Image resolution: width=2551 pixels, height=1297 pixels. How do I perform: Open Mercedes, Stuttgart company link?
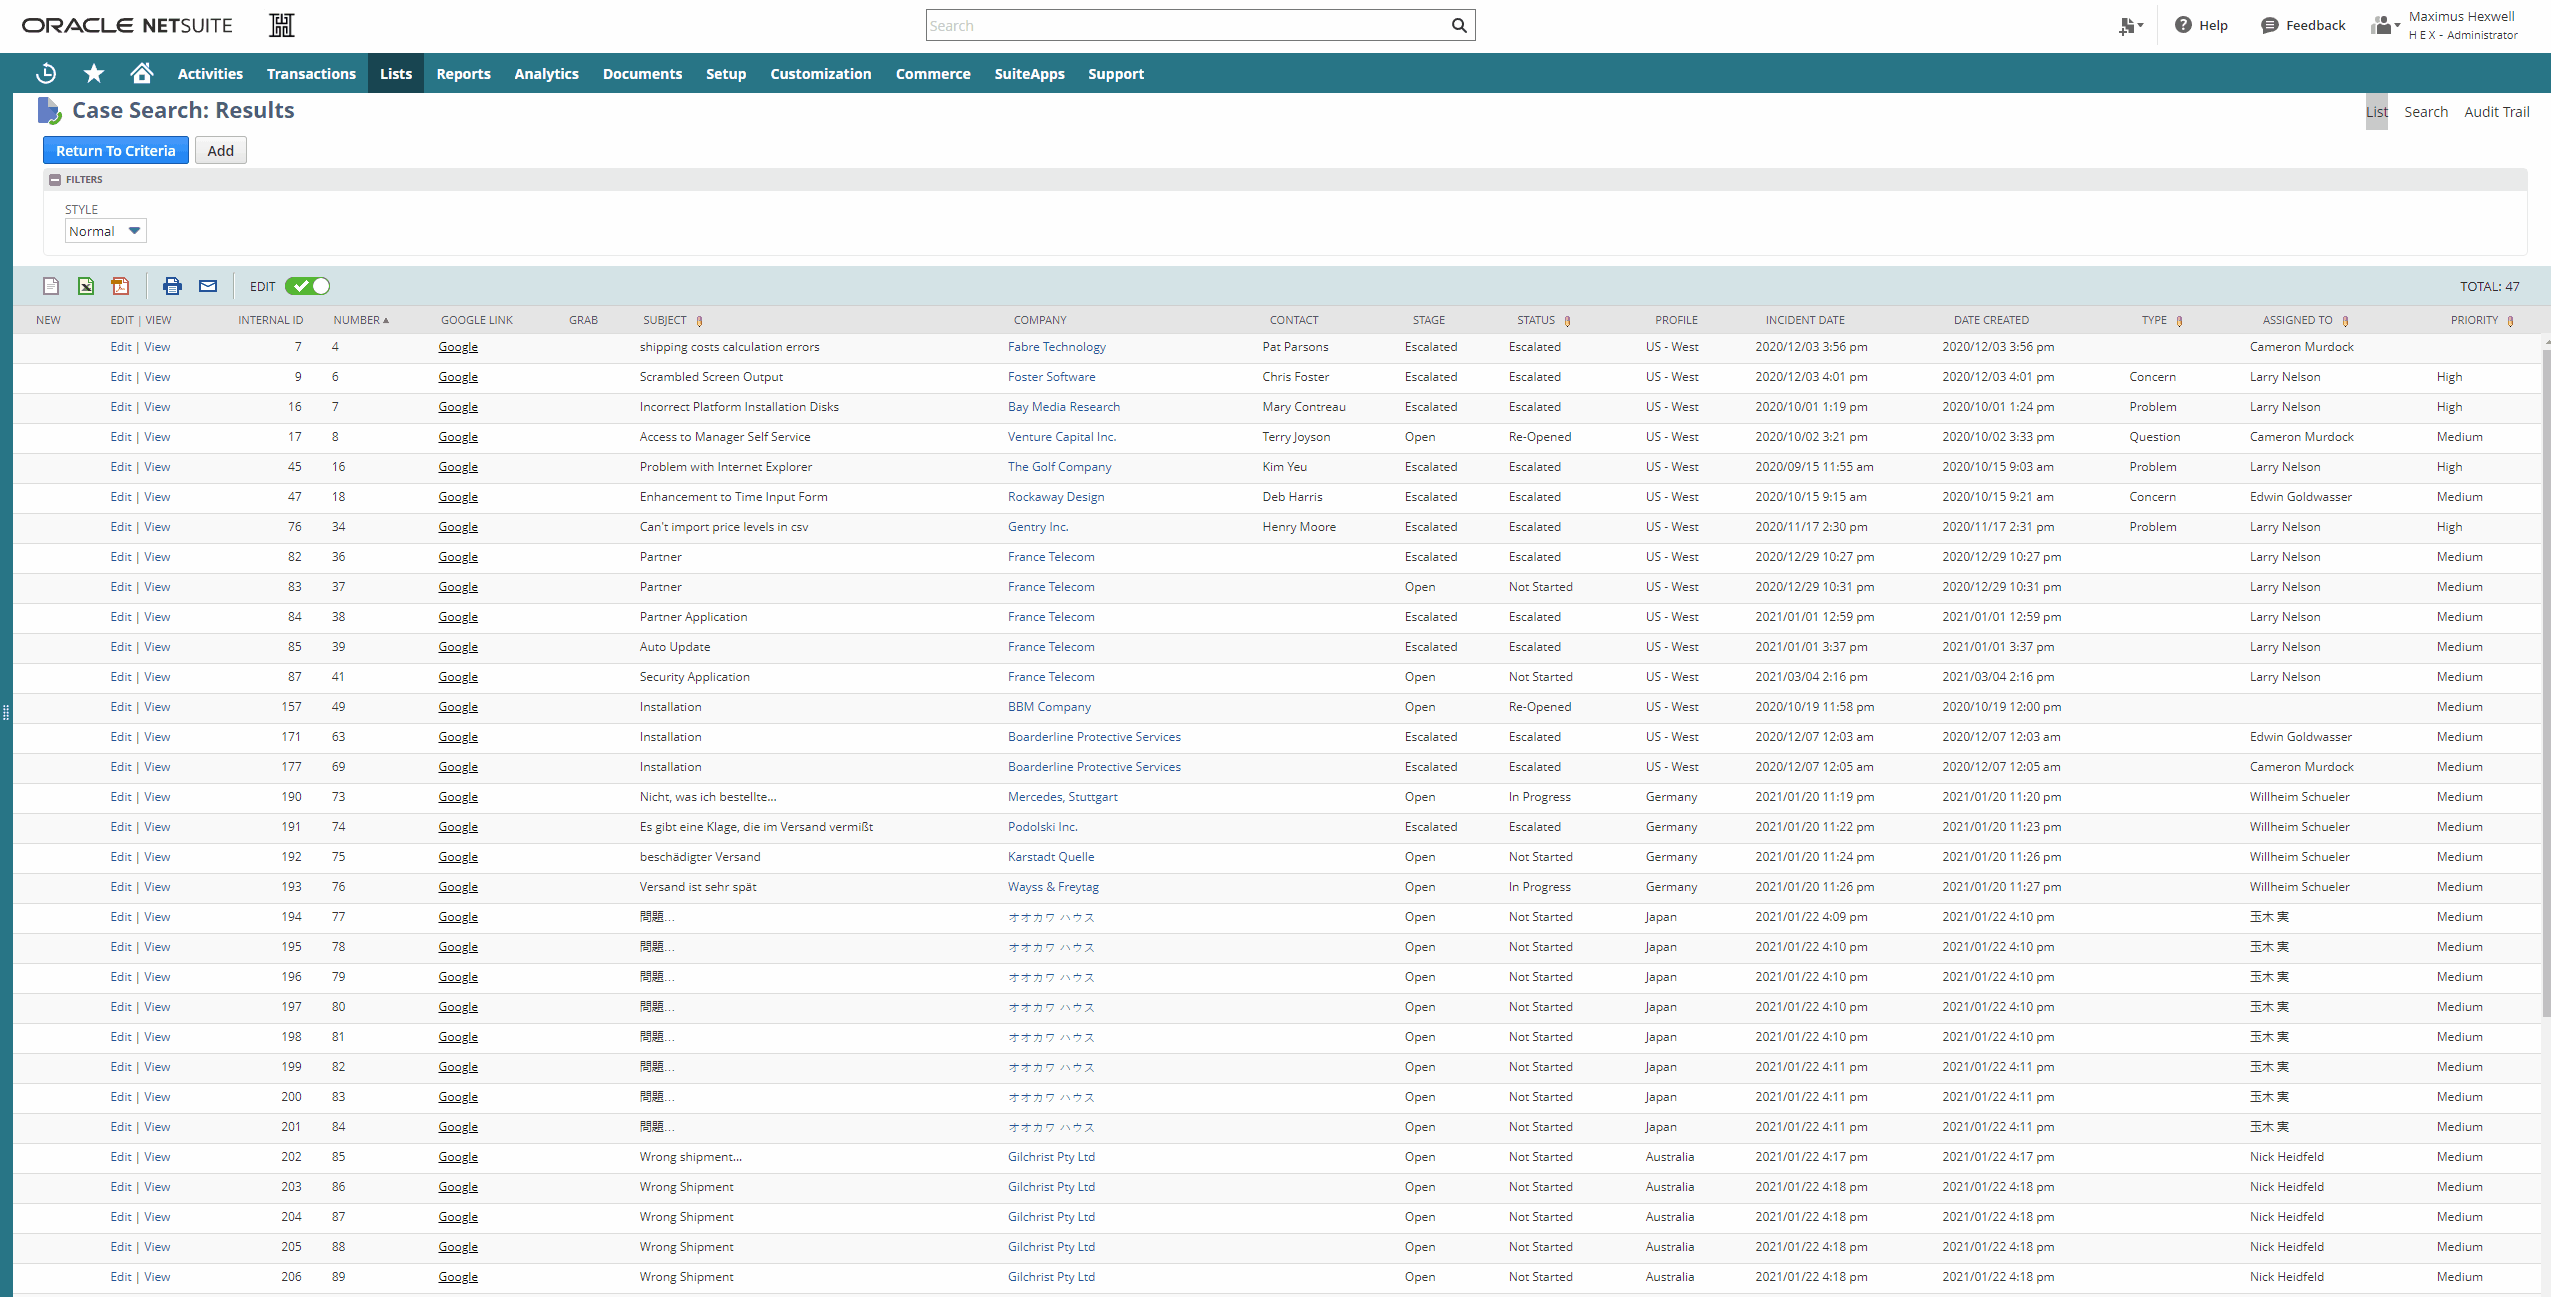point(1062,797)
